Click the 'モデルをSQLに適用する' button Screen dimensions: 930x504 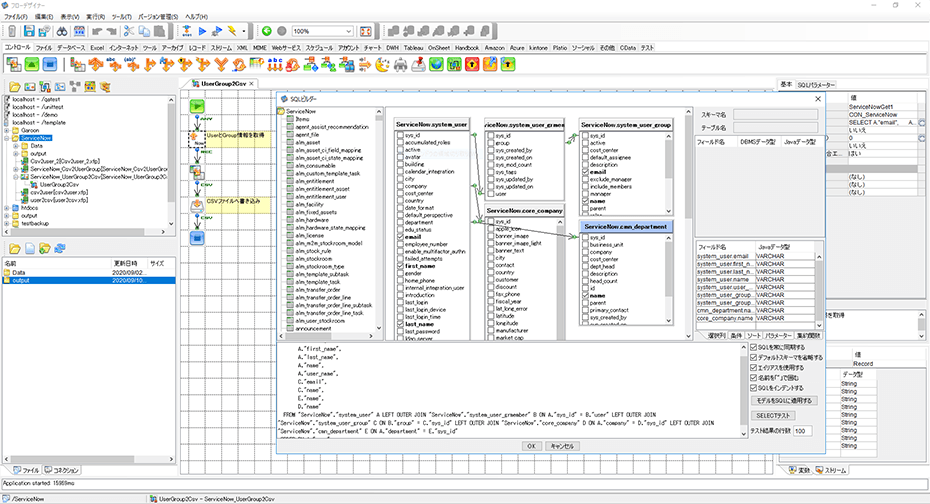784,401
